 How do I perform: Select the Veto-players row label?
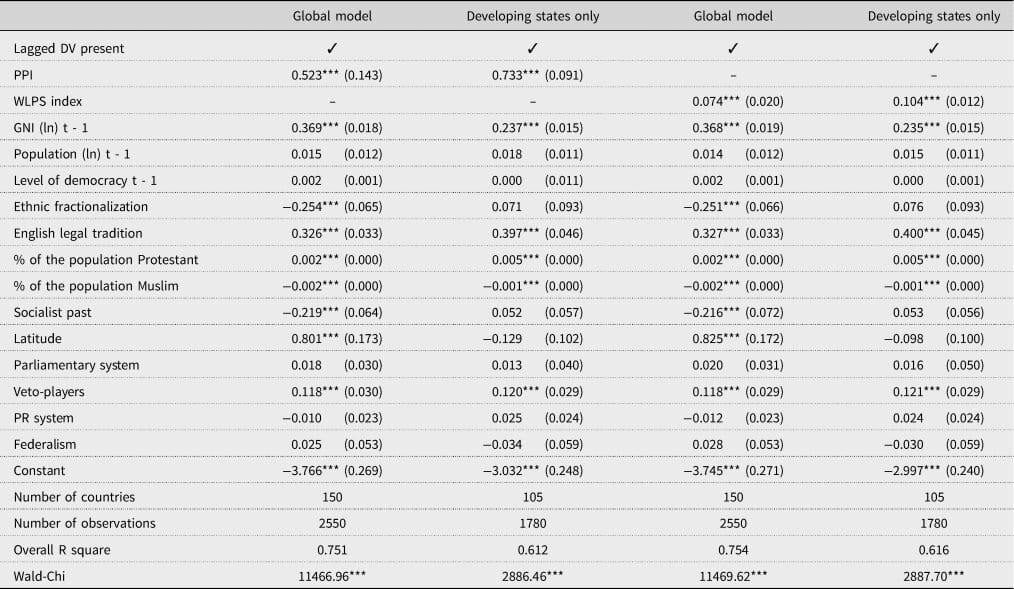pyautogui.click(x=49, y=392)
